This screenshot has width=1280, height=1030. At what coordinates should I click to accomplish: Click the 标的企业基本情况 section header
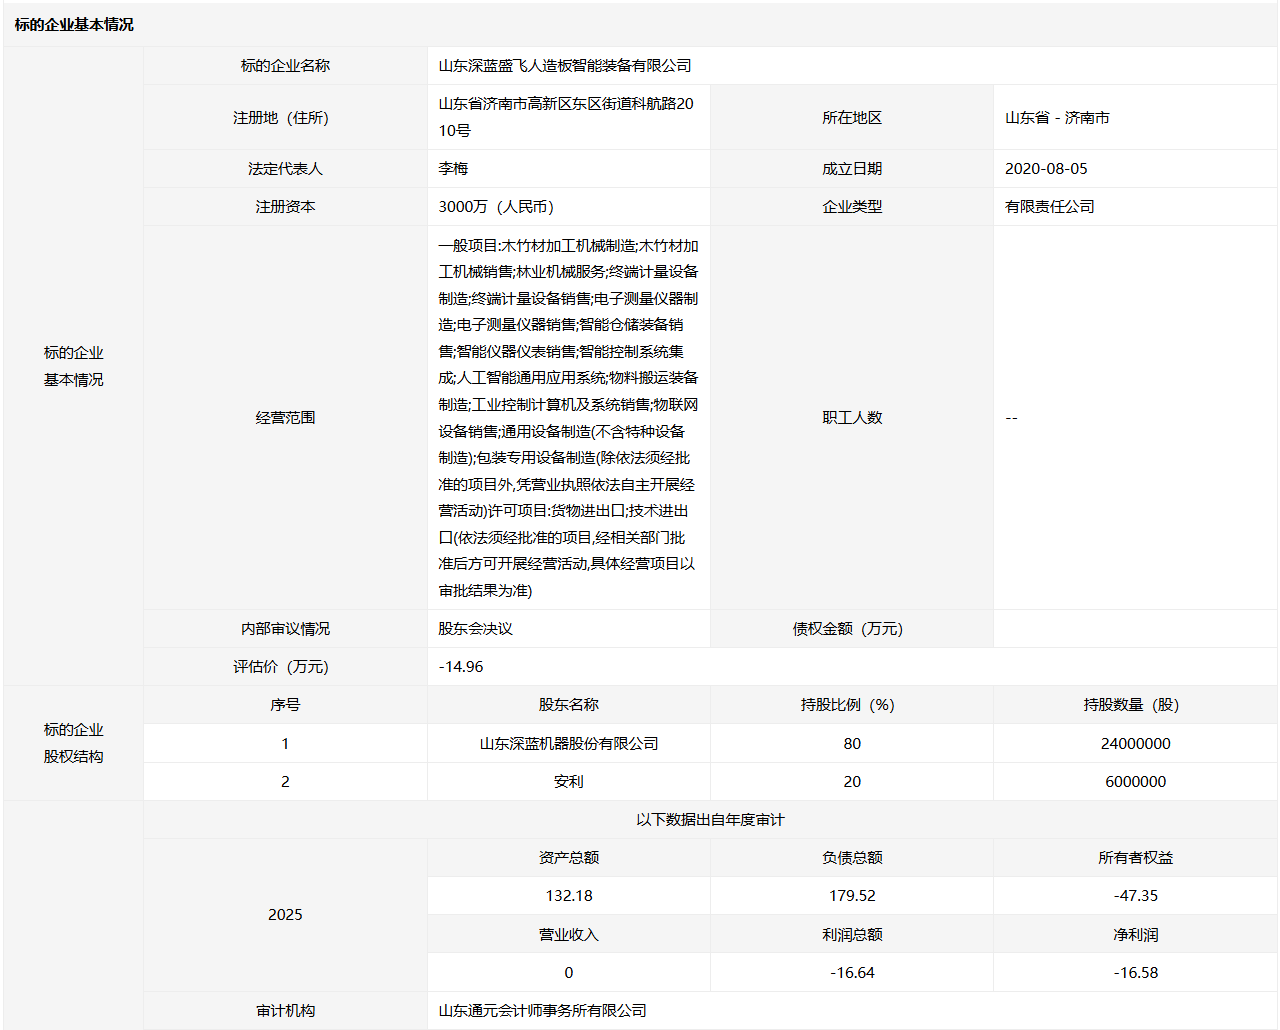pos(74,24)
